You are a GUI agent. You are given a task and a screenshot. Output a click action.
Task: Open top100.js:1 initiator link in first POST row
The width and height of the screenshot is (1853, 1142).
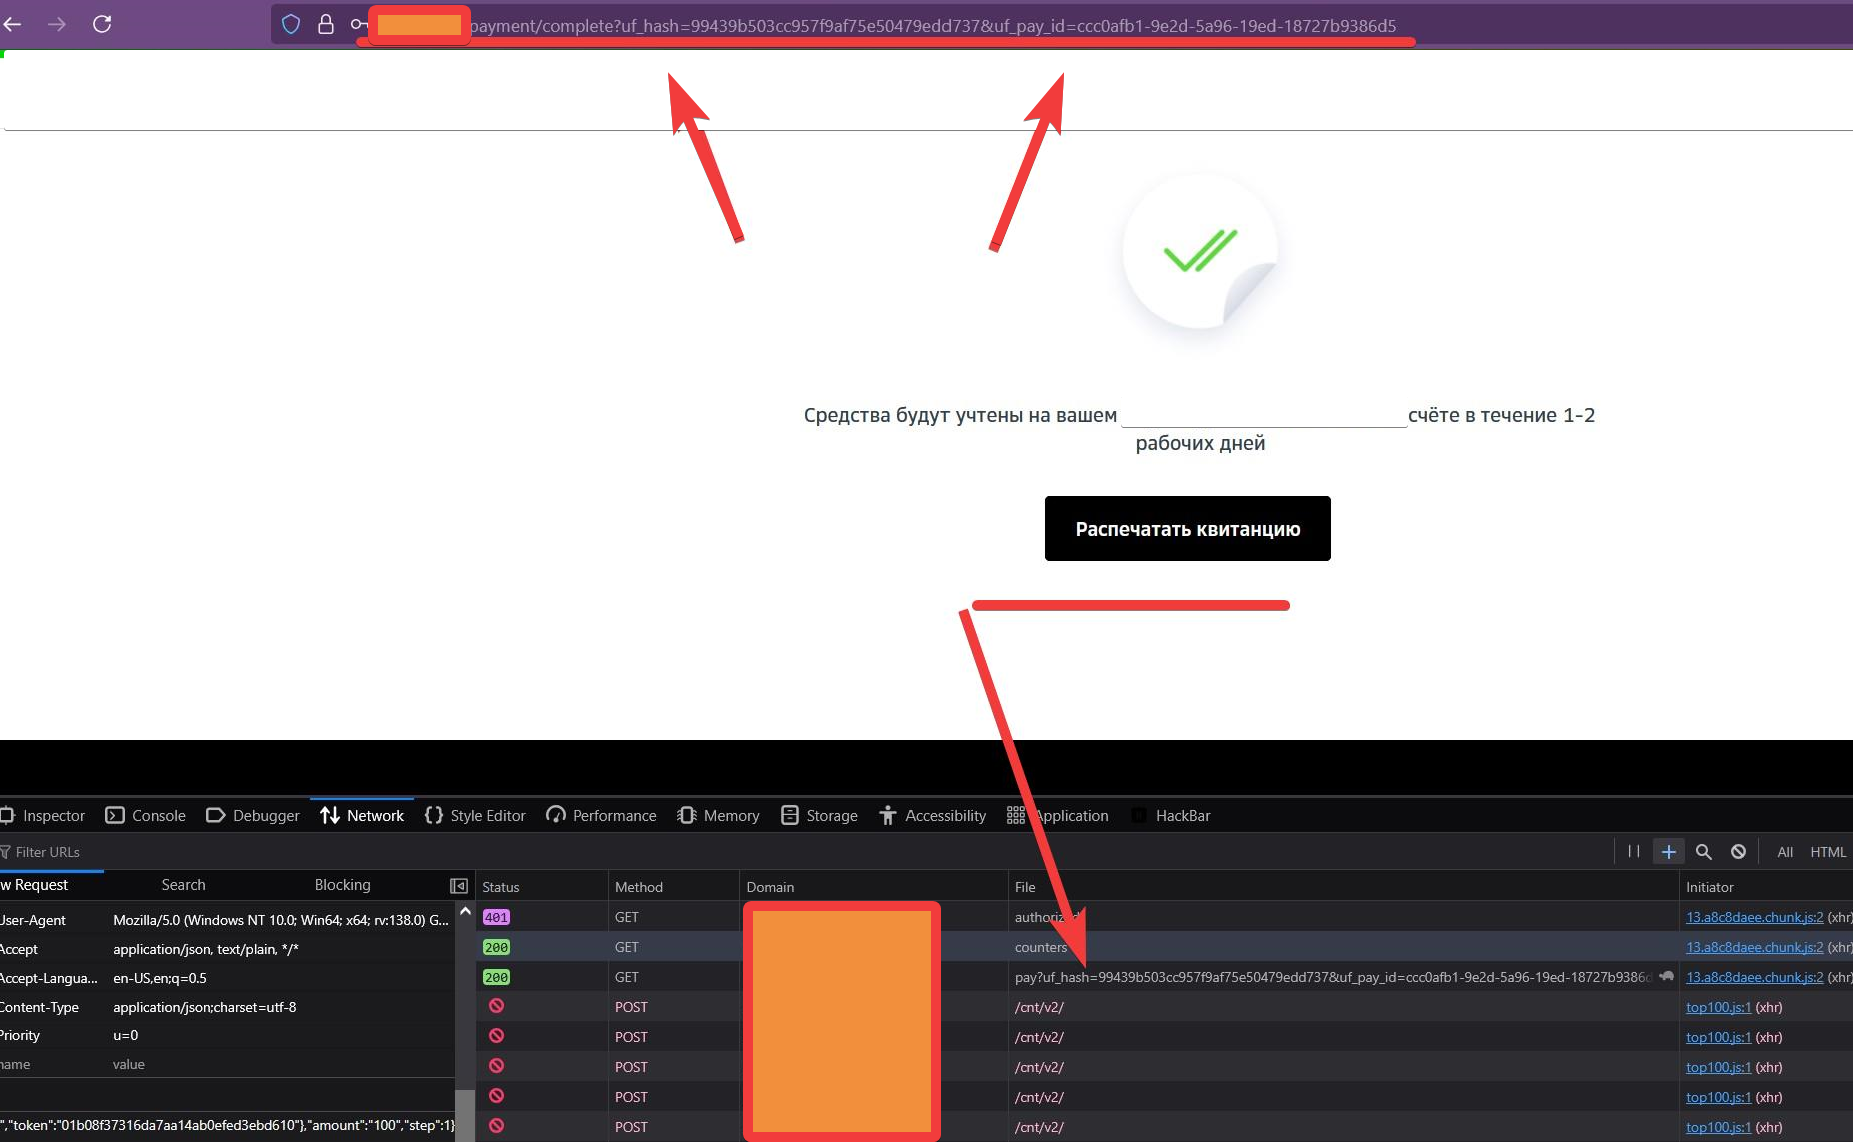[1718, 1007]
